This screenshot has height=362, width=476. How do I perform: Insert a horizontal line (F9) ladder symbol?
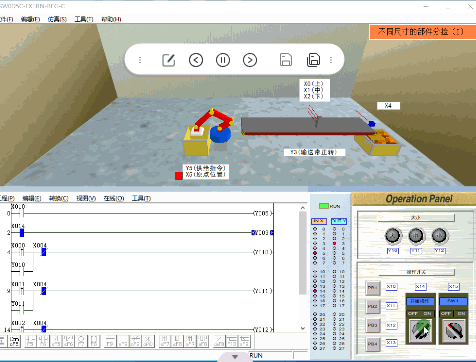coord(110,341)
